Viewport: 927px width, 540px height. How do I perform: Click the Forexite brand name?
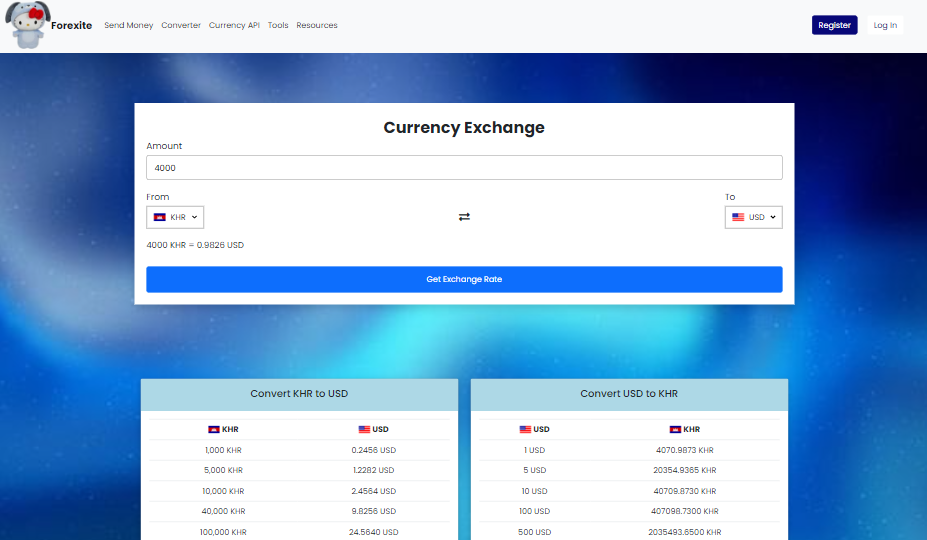point(72,25)
